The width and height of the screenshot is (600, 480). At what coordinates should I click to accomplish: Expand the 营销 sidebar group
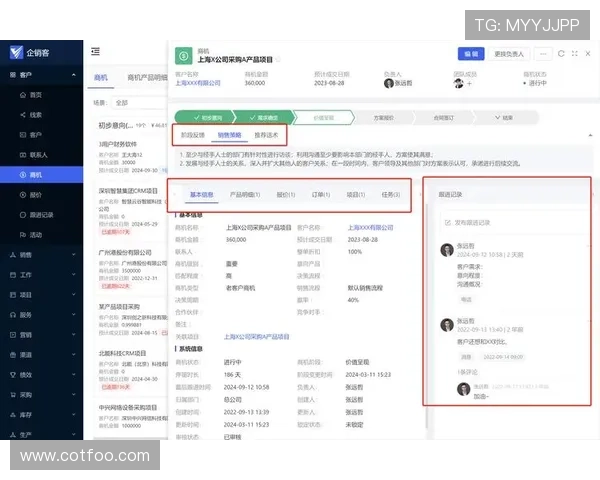(x=73, y=335)
